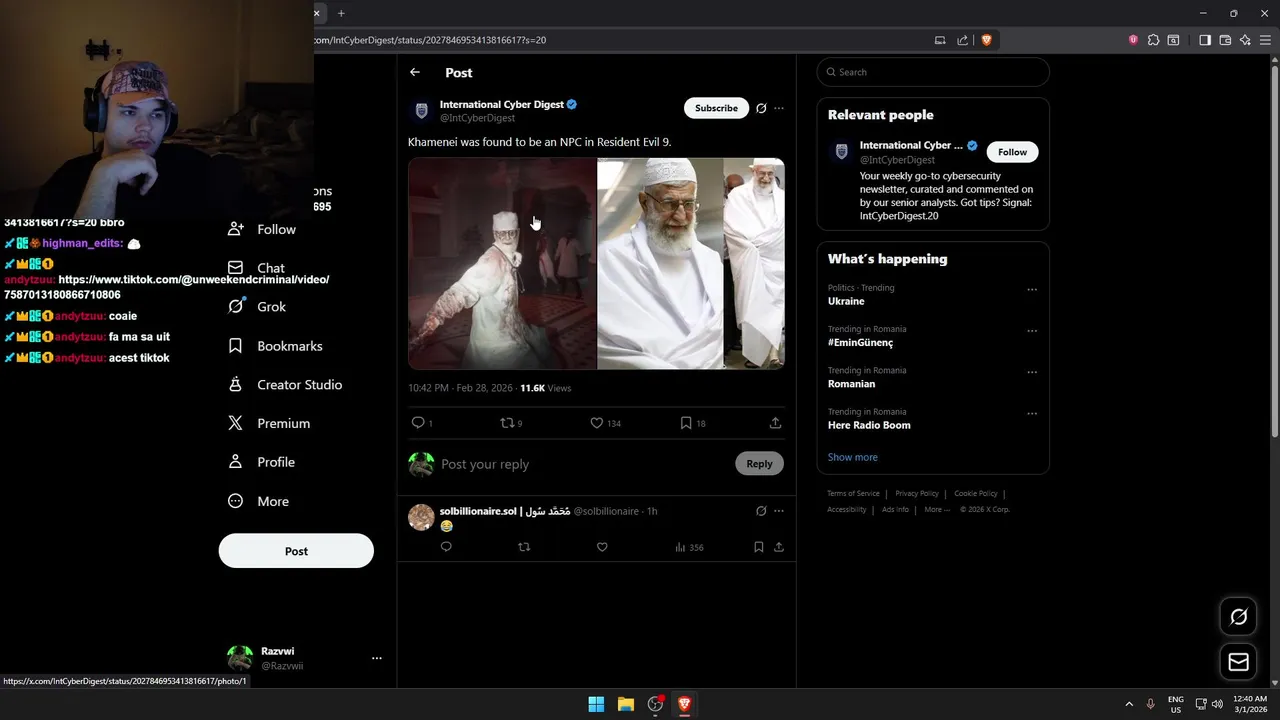Viewport: 1280px width, 720px height.
Task: Like the post with 134 likes
Action: (x=597, y=423)
